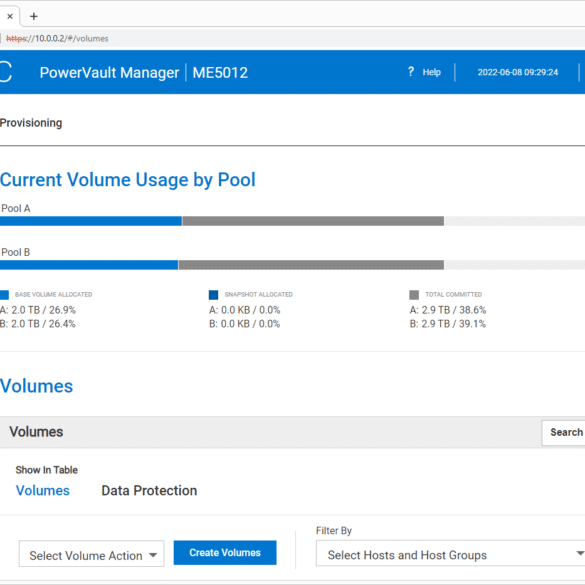The width and height of the screenshot is (585, 585).
Task: Click snapshot value A: 0.0 KB / 0.0%
Action: 244,310
